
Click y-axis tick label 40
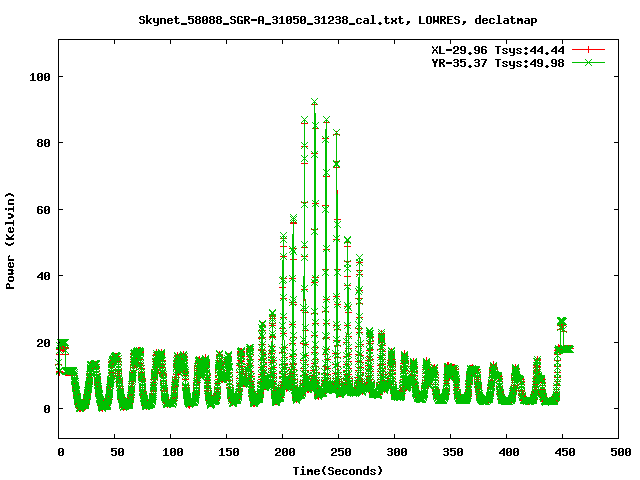(44, 276)
